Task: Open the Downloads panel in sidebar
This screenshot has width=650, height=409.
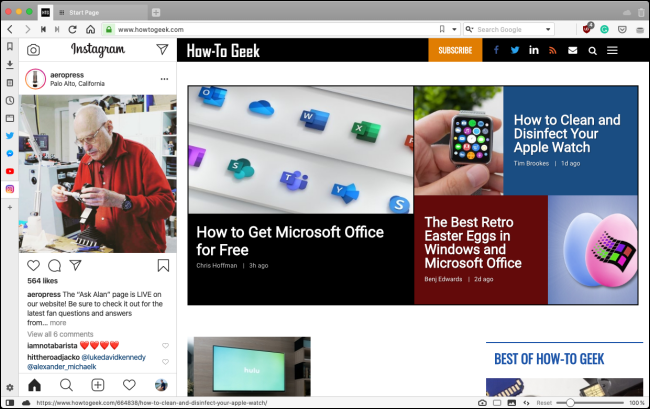Action: click(9, 64)
